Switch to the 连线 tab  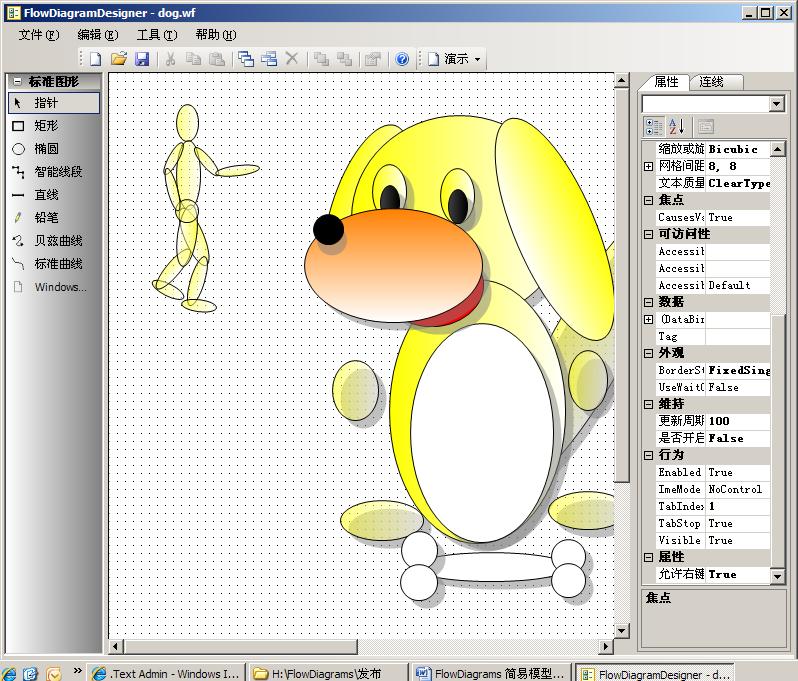711,82
